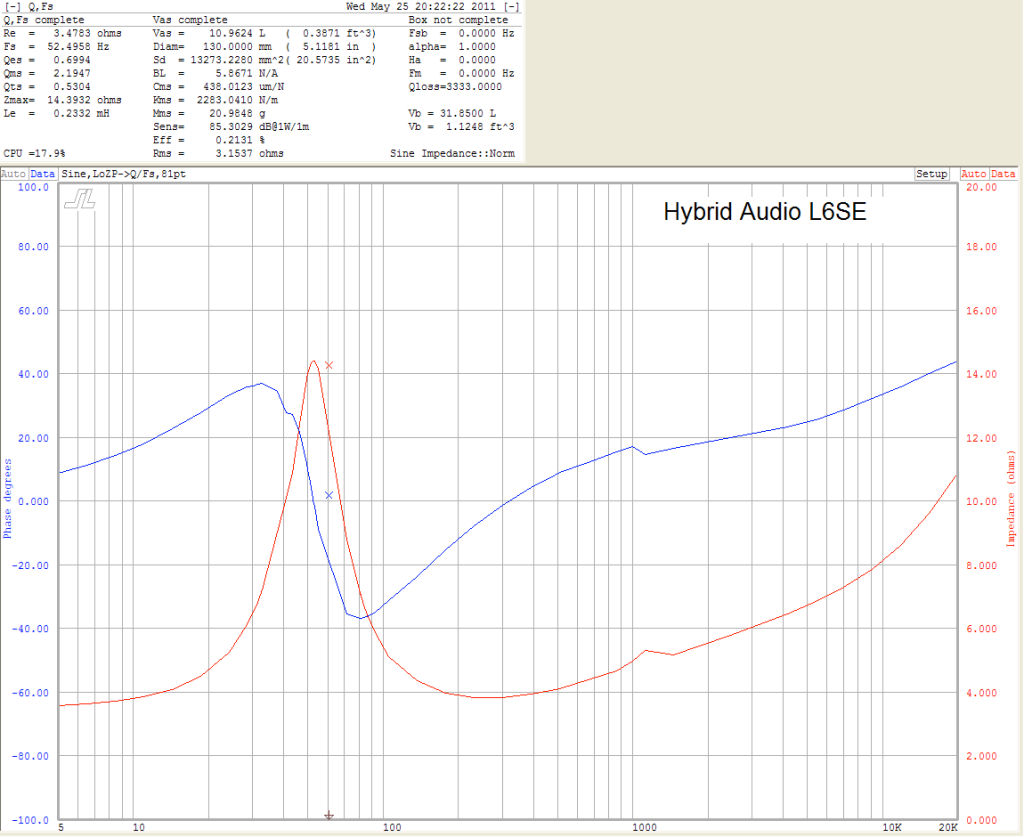Screen dimensions: 1024x837
Task: Select the 'Hybrid Audio L6SE' graph title
Action: click(765, 212)
